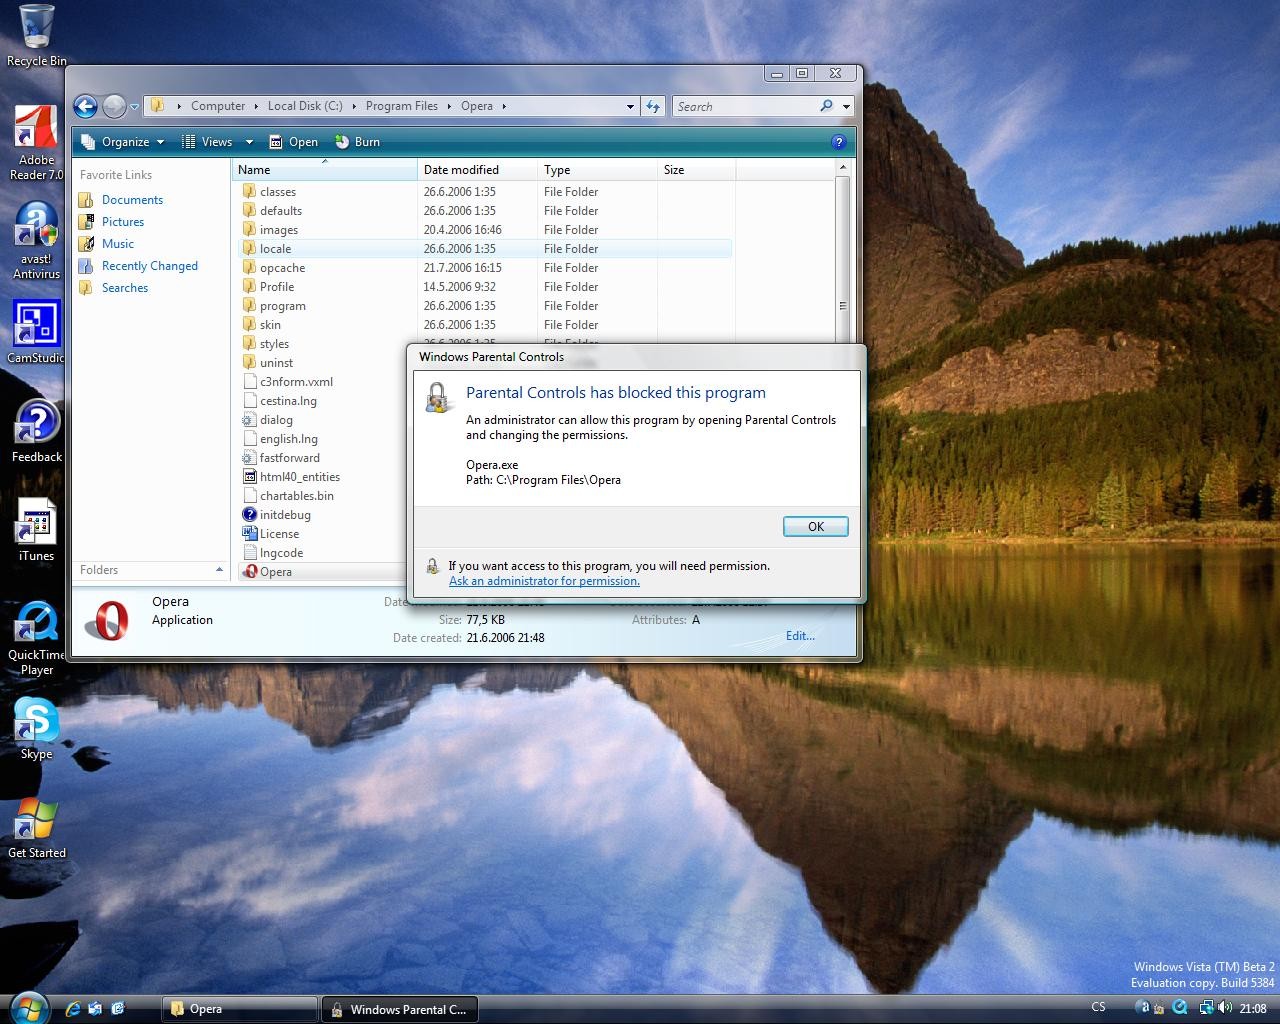The height and width of the screenshot is (1024, 1280).
Task: Click the Edit... link in details pane
Action: (x=800, y=636)
